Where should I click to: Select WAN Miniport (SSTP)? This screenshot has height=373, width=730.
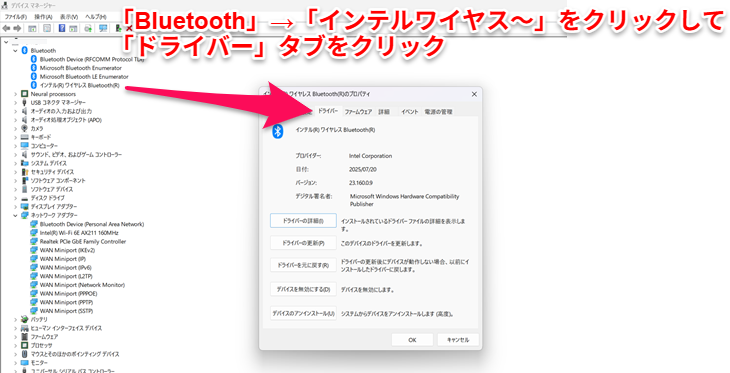(66, 311)
